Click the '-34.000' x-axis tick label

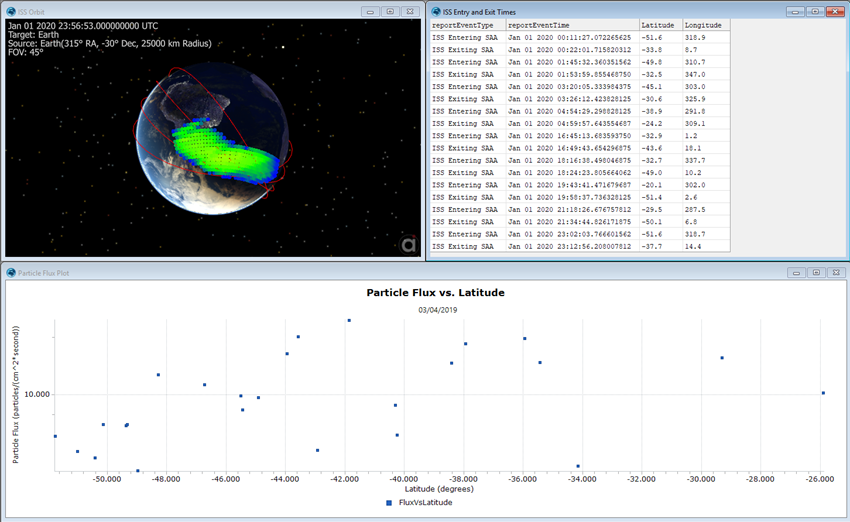582,479
